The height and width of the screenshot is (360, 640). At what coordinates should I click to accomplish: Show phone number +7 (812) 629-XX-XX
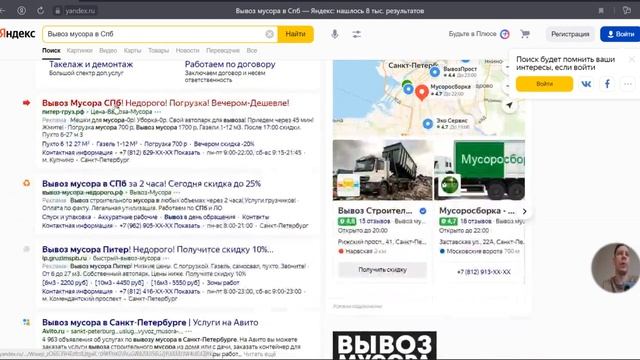pyautogui.click(x=160, y=153)
